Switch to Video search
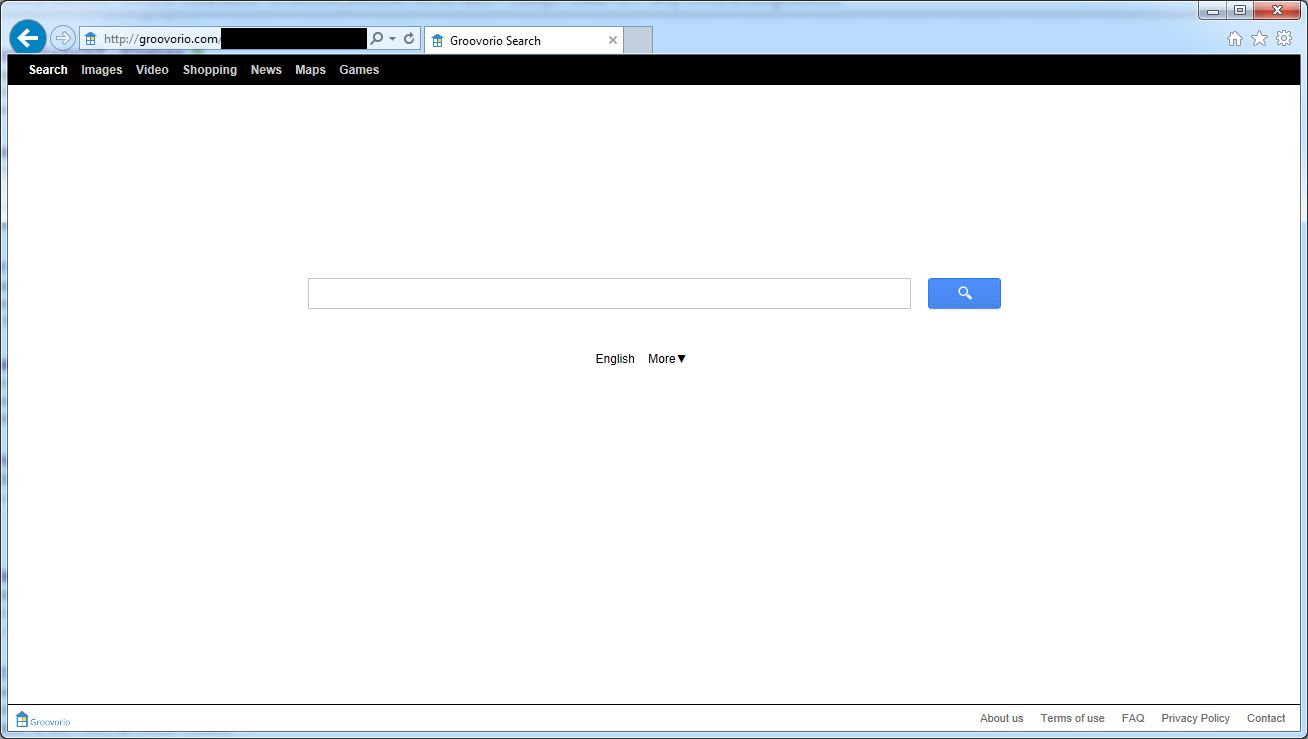1308x739 pixels. [152, 70]
